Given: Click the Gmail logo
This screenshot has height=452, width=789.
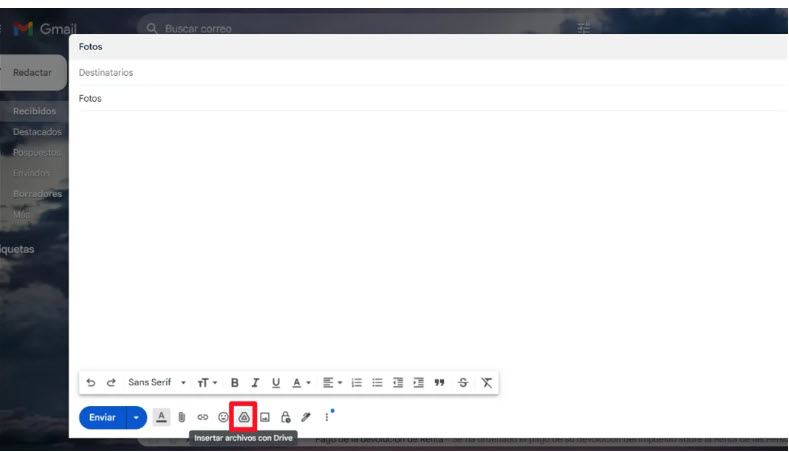Looking at the screenshot, I should click(x=44, y=29).
